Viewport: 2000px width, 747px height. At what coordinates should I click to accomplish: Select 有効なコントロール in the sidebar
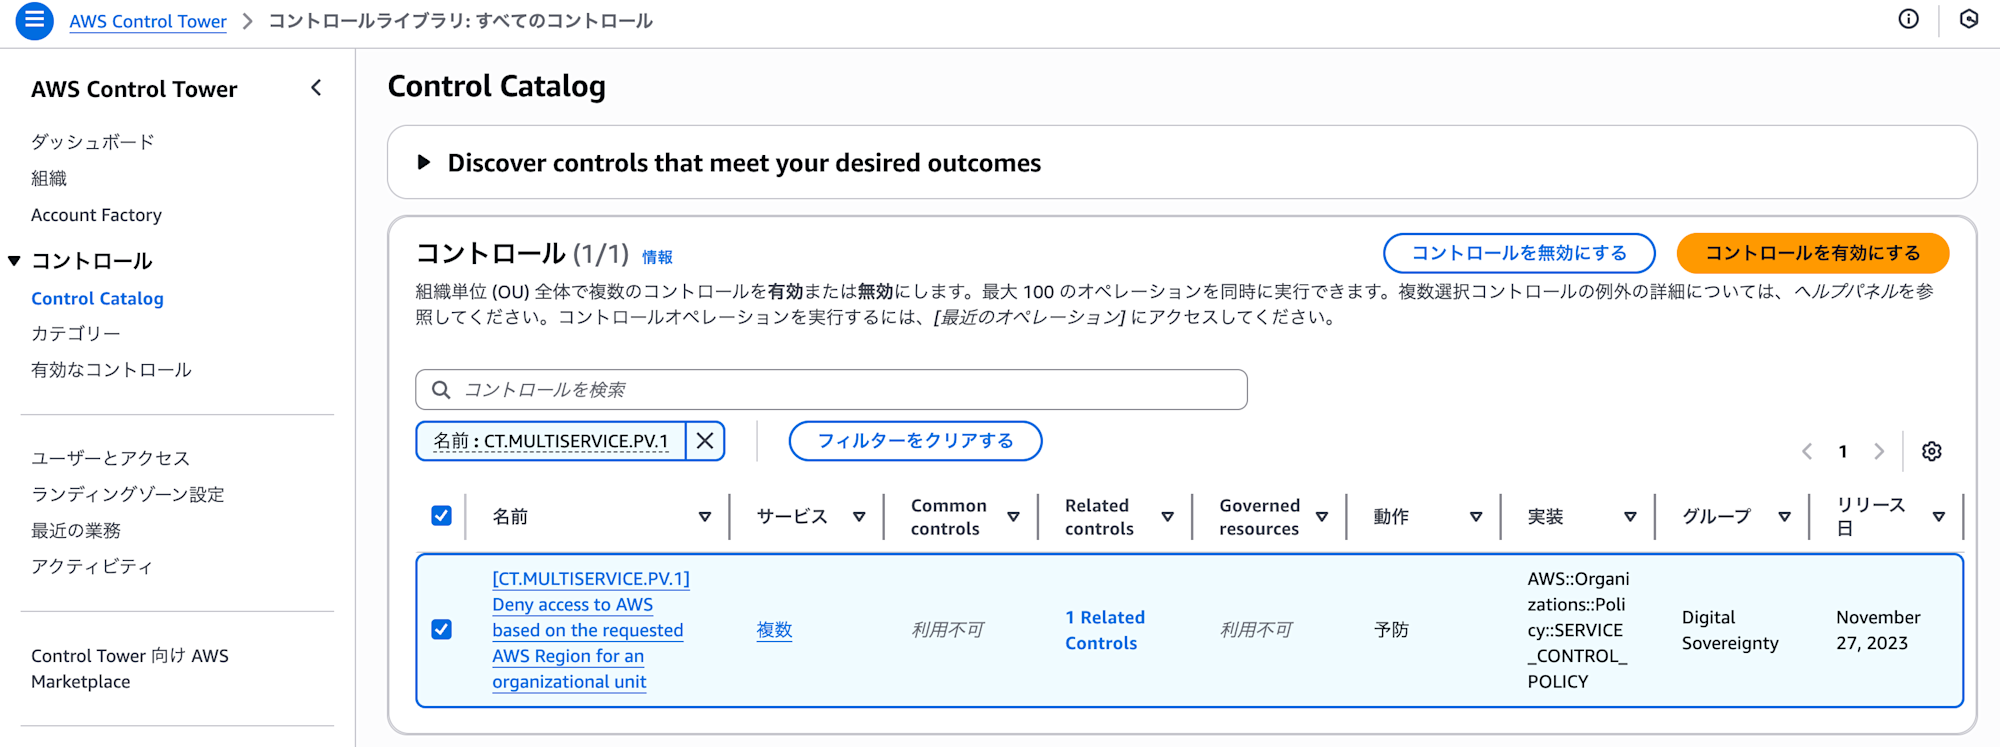[111, 370]
